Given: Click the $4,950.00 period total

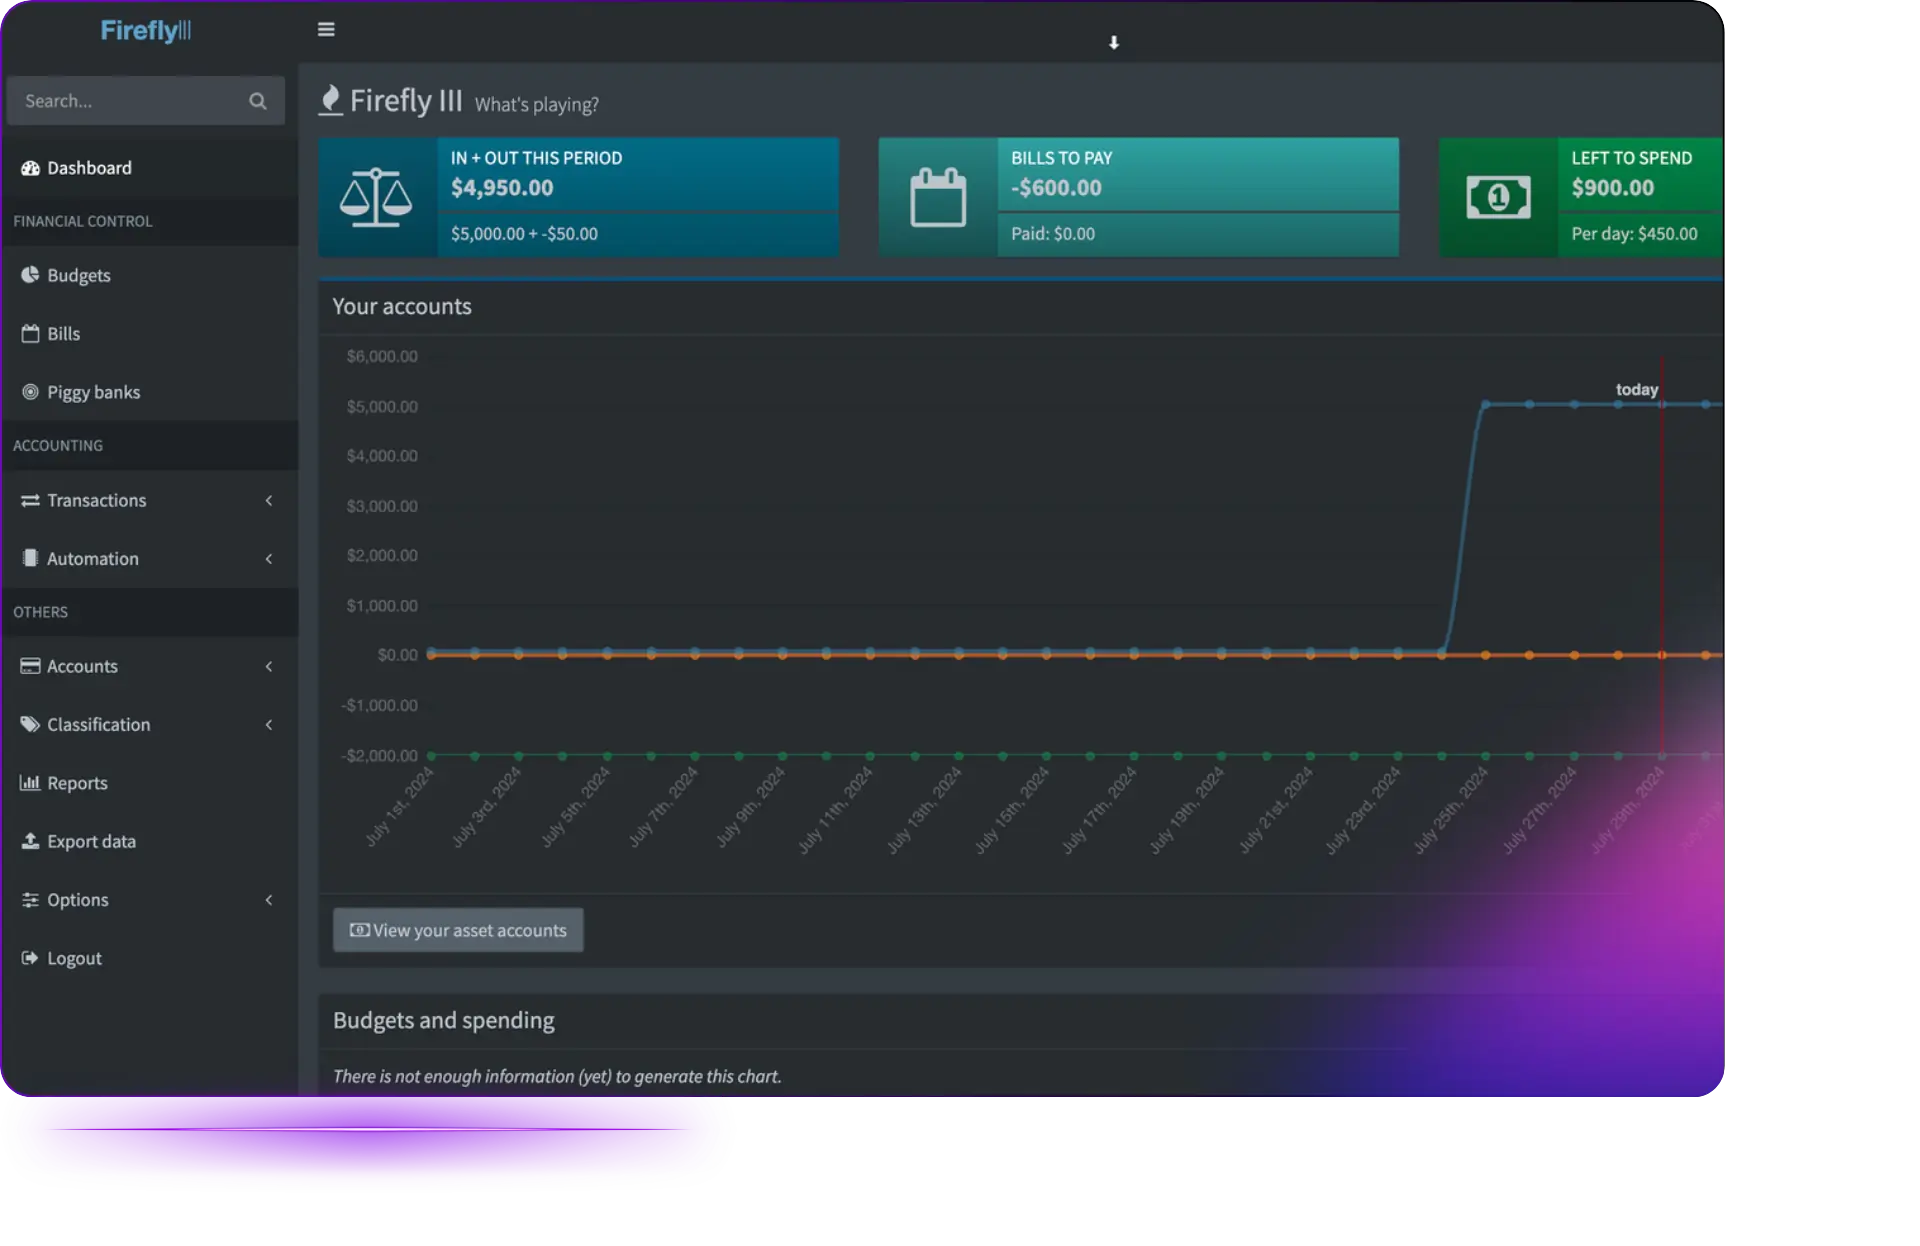Looking at the screenshot, I should pos(502,188).
